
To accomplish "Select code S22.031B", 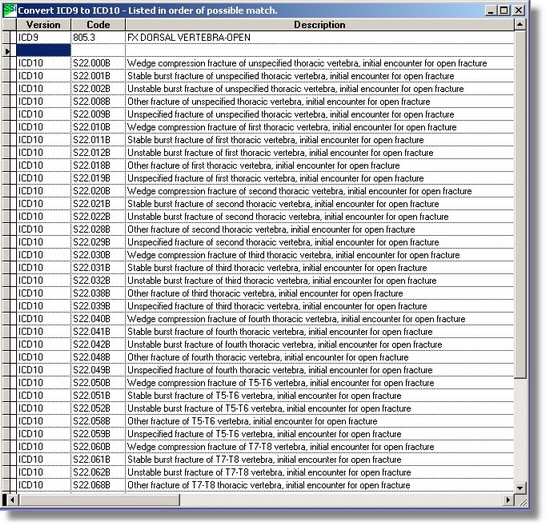I will tap(98, 268).
